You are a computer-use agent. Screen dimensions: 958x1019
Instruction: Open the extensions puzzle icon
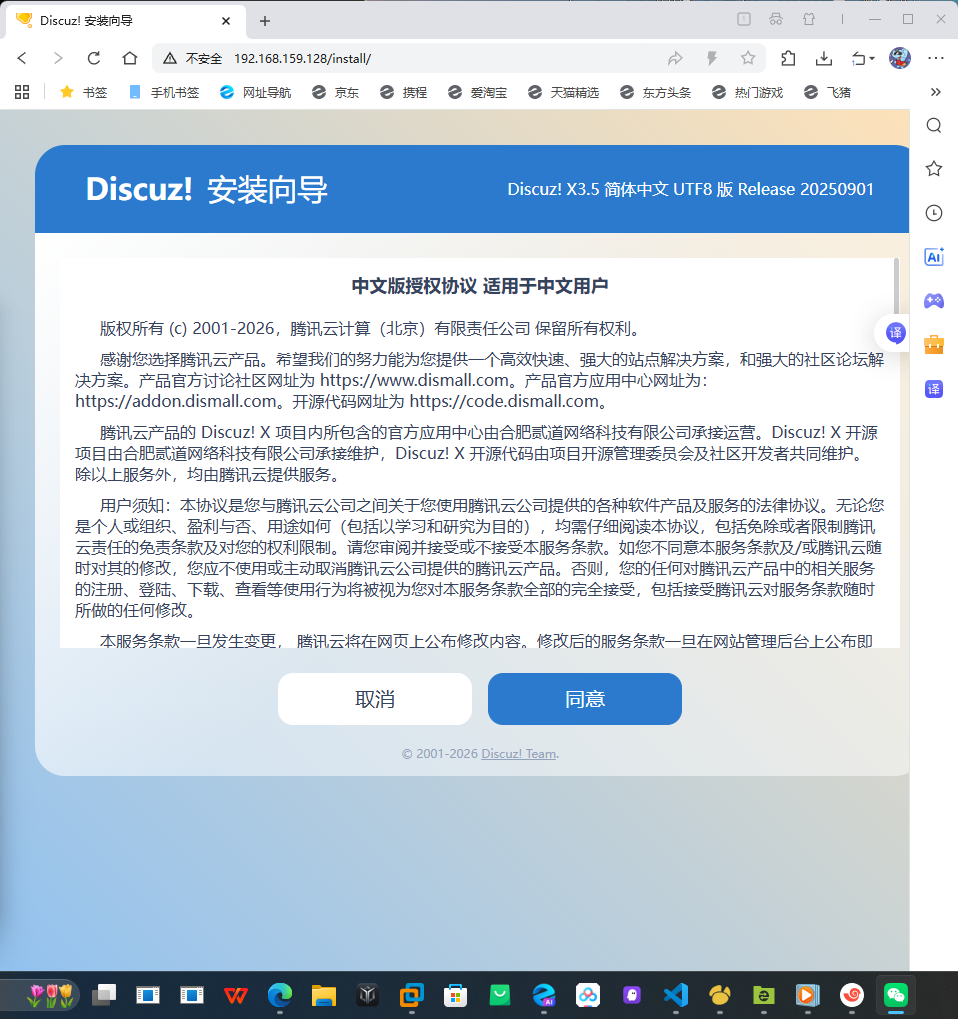point(788,58)
